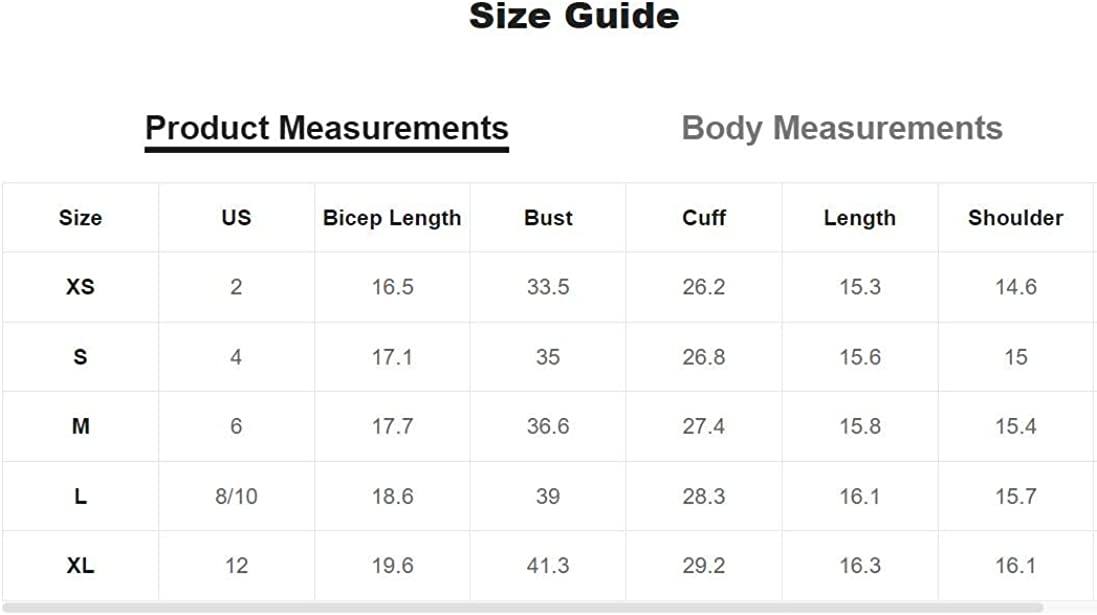
Task: Click the Bicep Length column header
Action: pos(392,218)
